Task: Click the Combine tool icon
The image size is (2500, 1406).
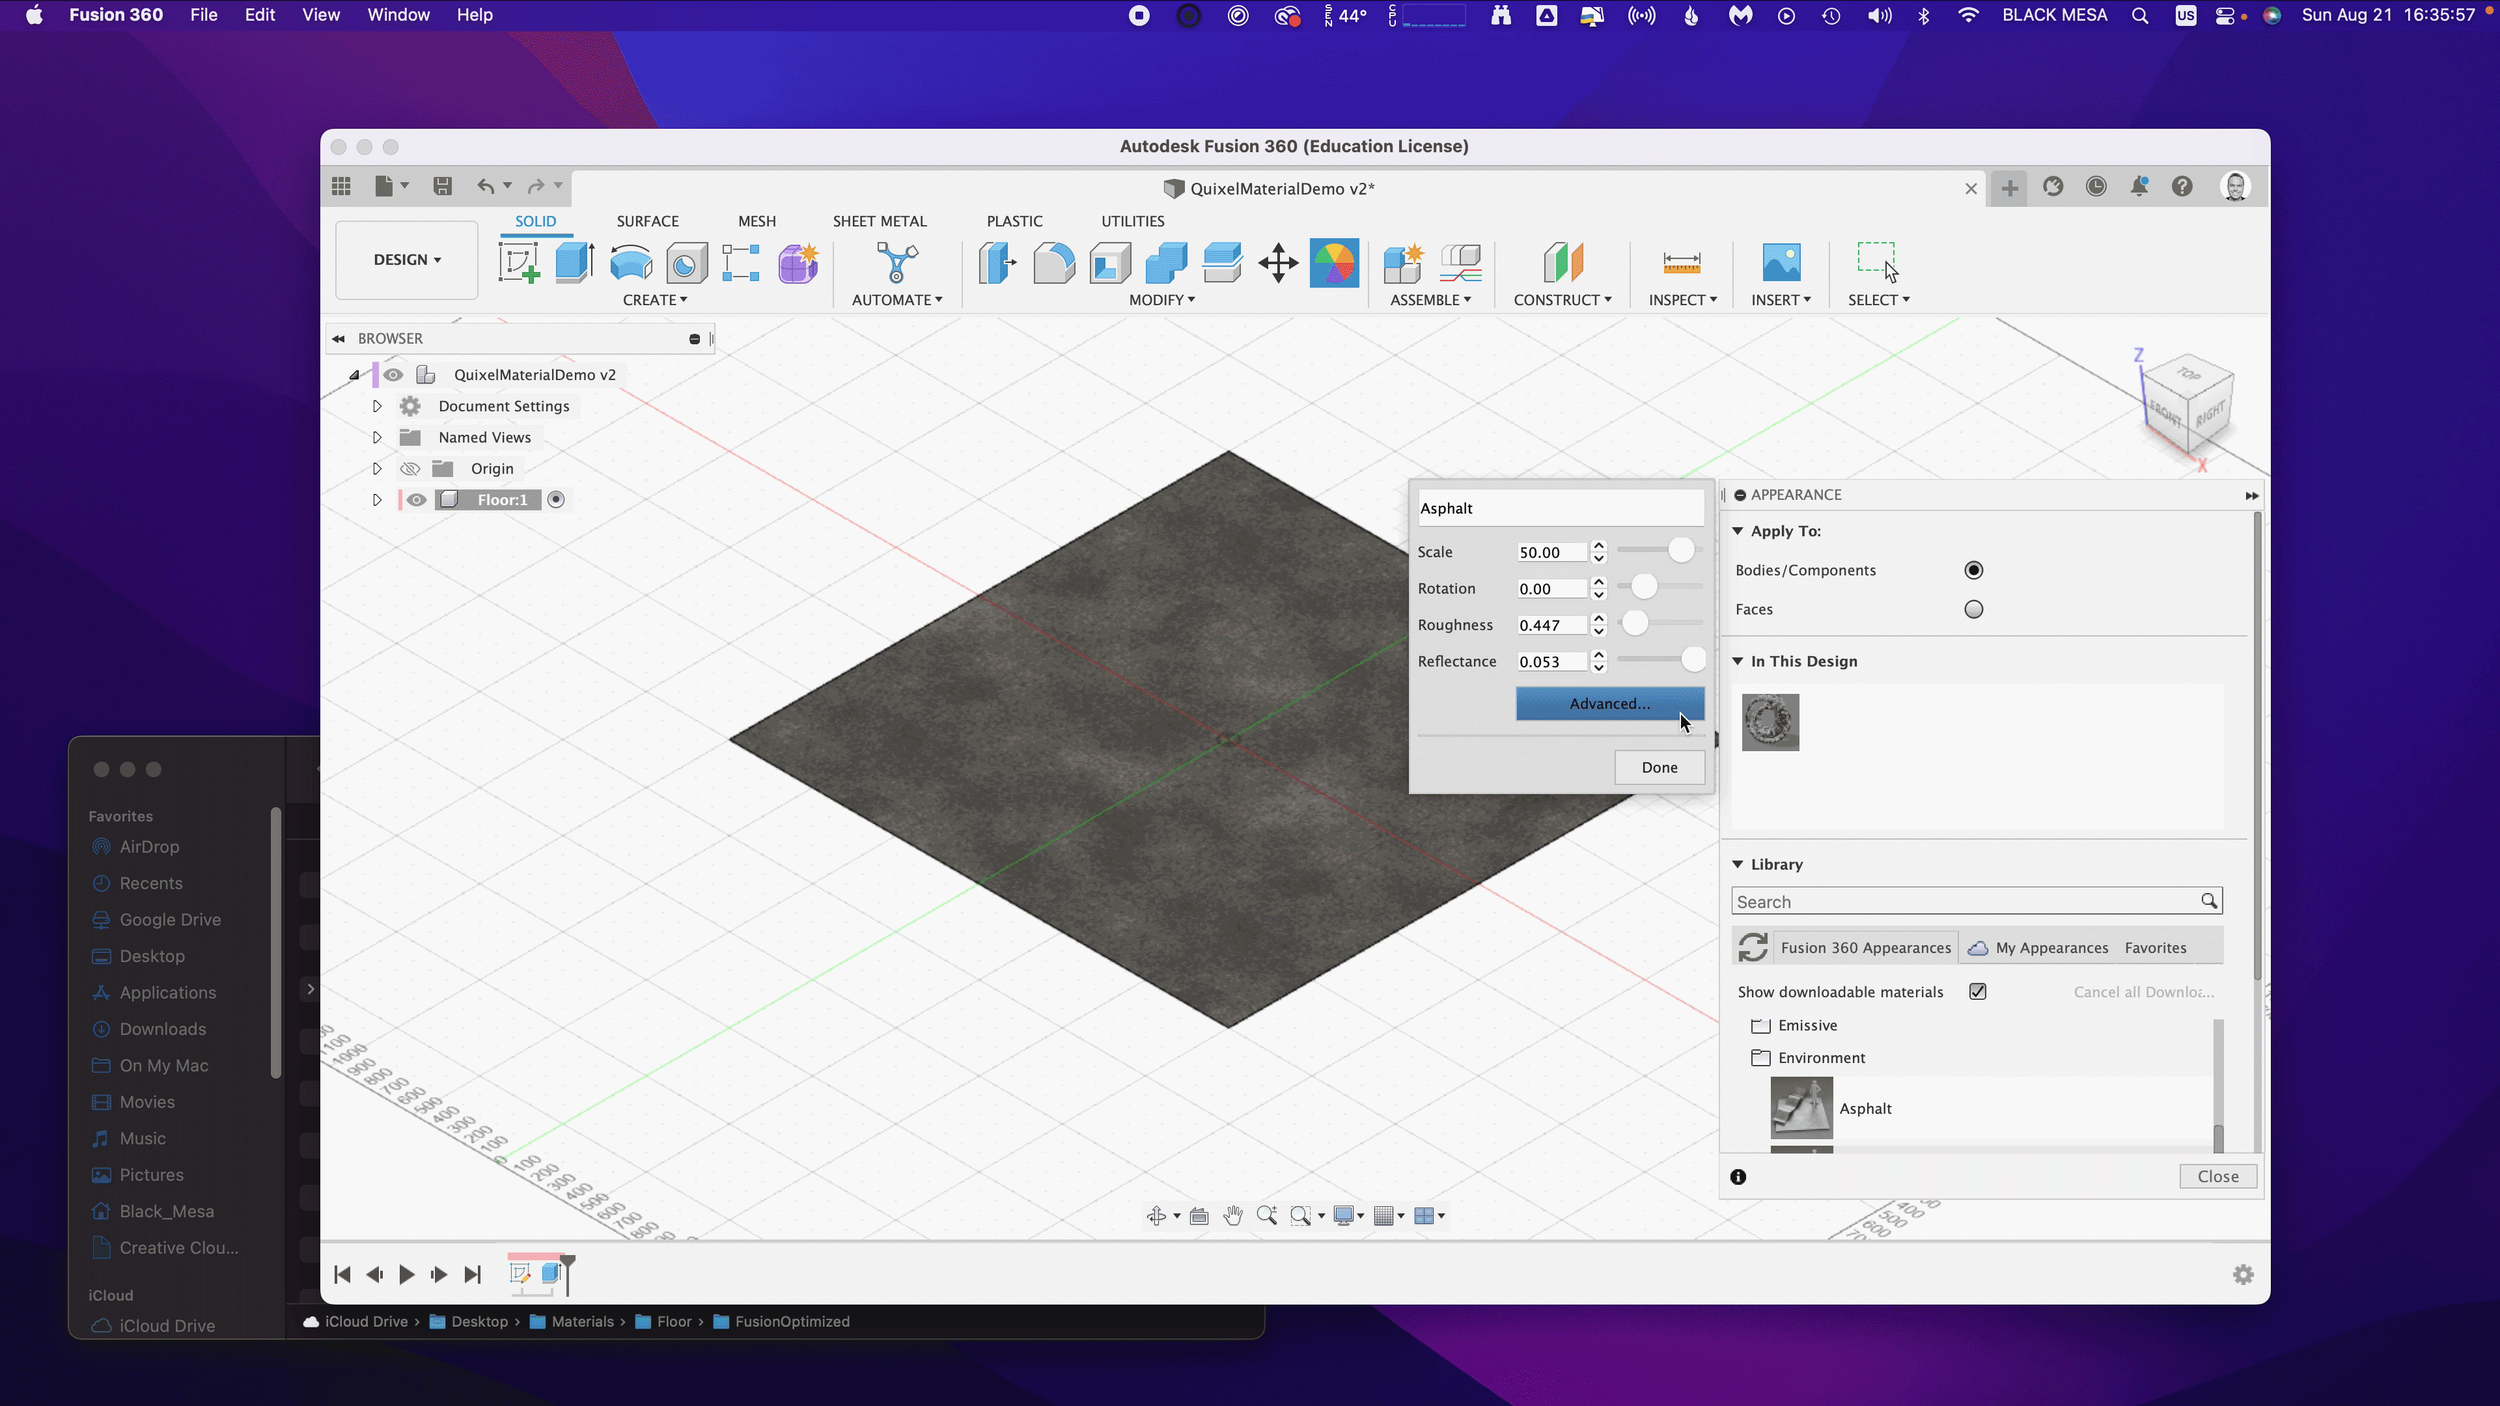Action: click(x=1166, y=263)
